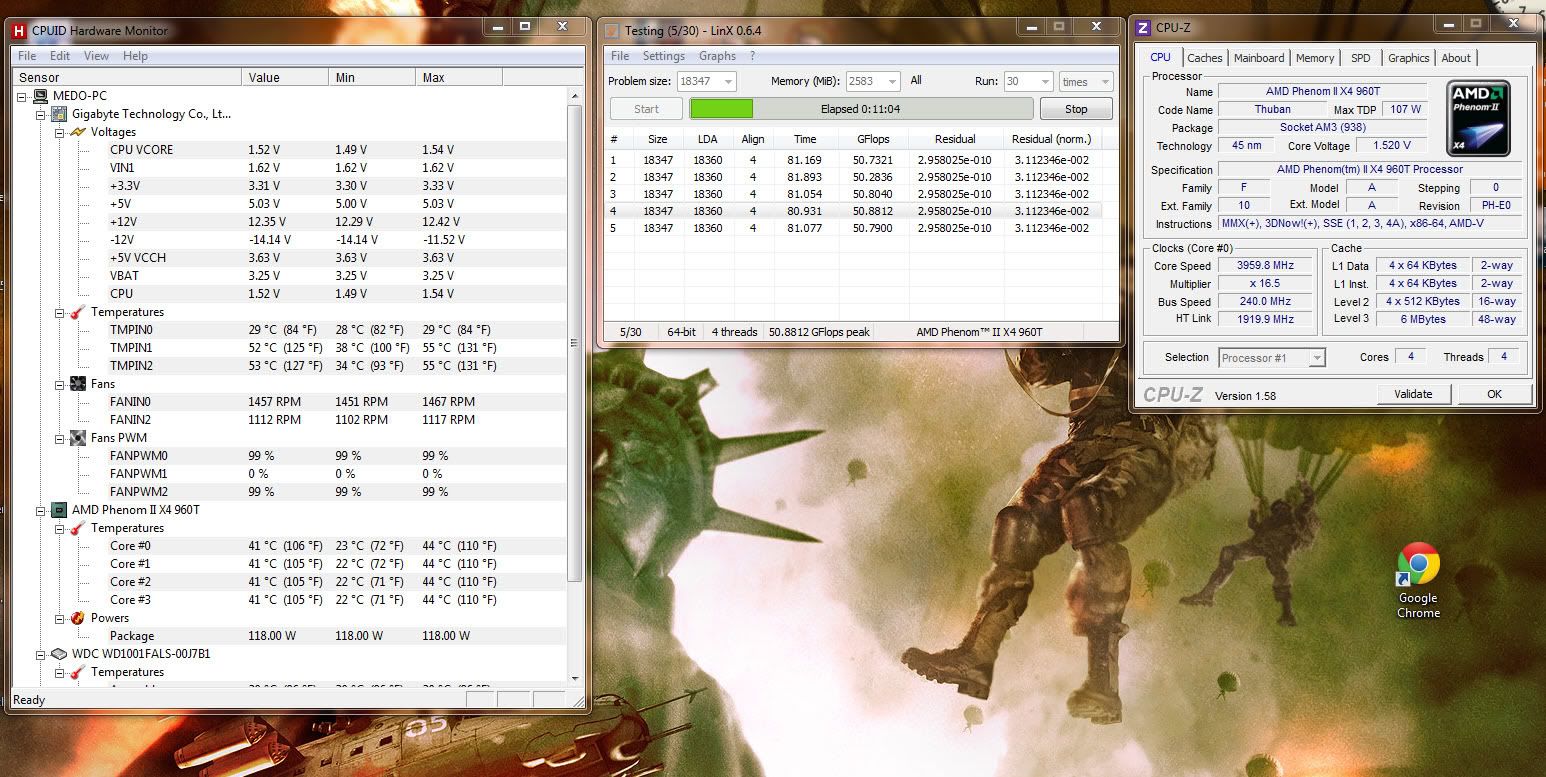Open the times unit dropdown in LinX

click(1104, 82)
